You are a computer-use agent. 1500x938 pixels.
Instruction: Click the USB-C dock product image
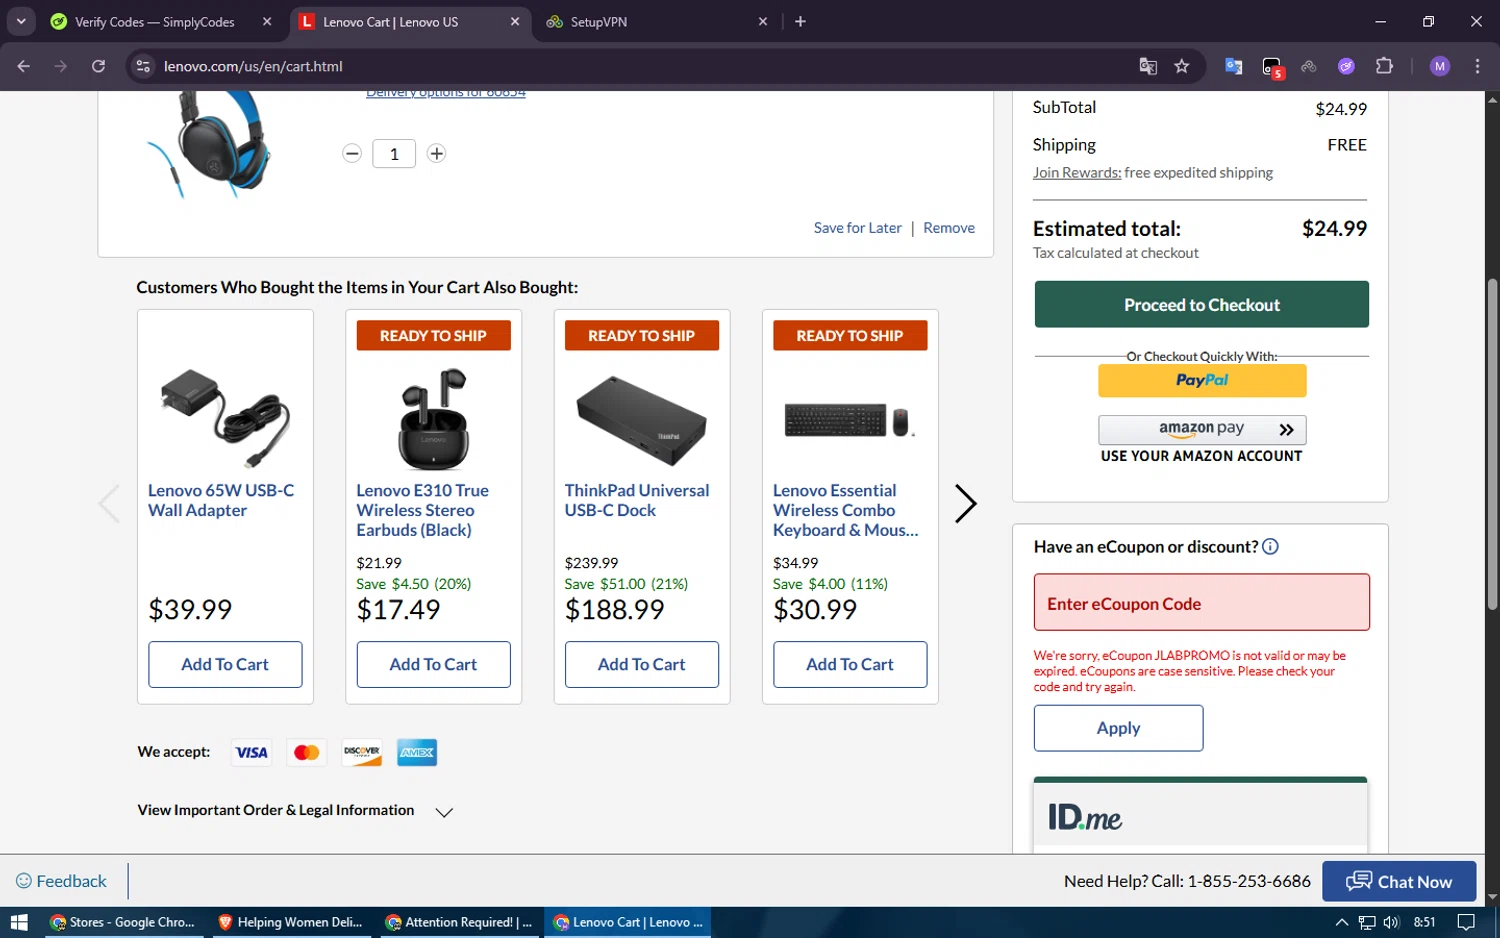(641, 420)
